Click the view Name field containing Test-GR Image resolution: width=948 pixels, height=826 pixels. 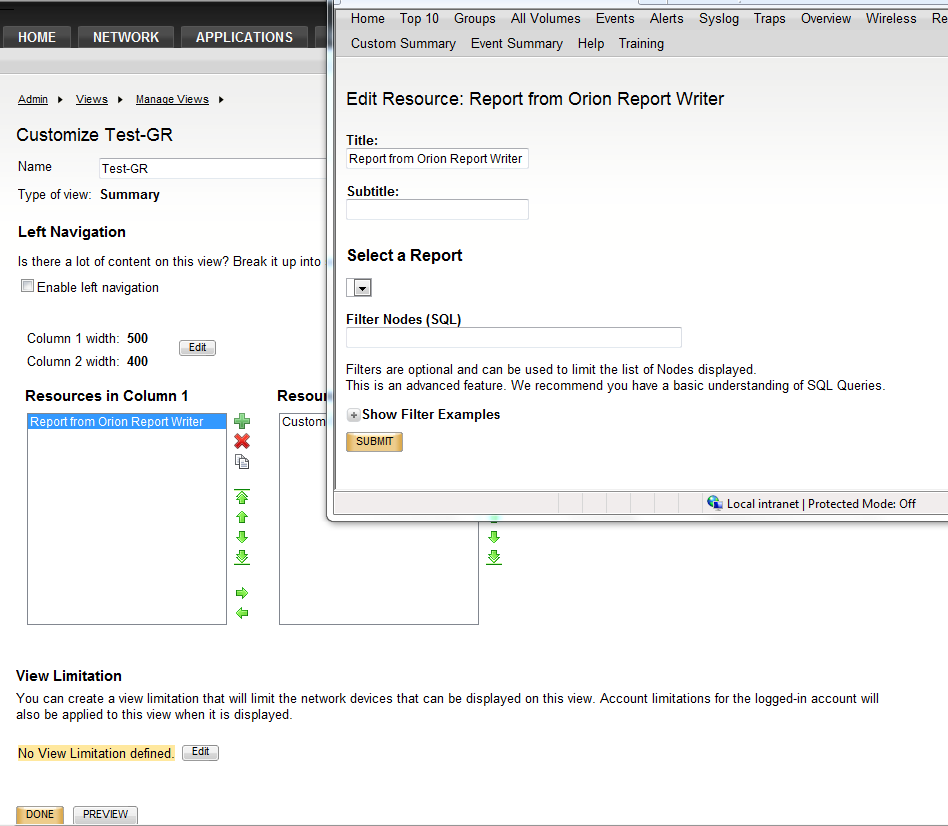tap(213, 168)
